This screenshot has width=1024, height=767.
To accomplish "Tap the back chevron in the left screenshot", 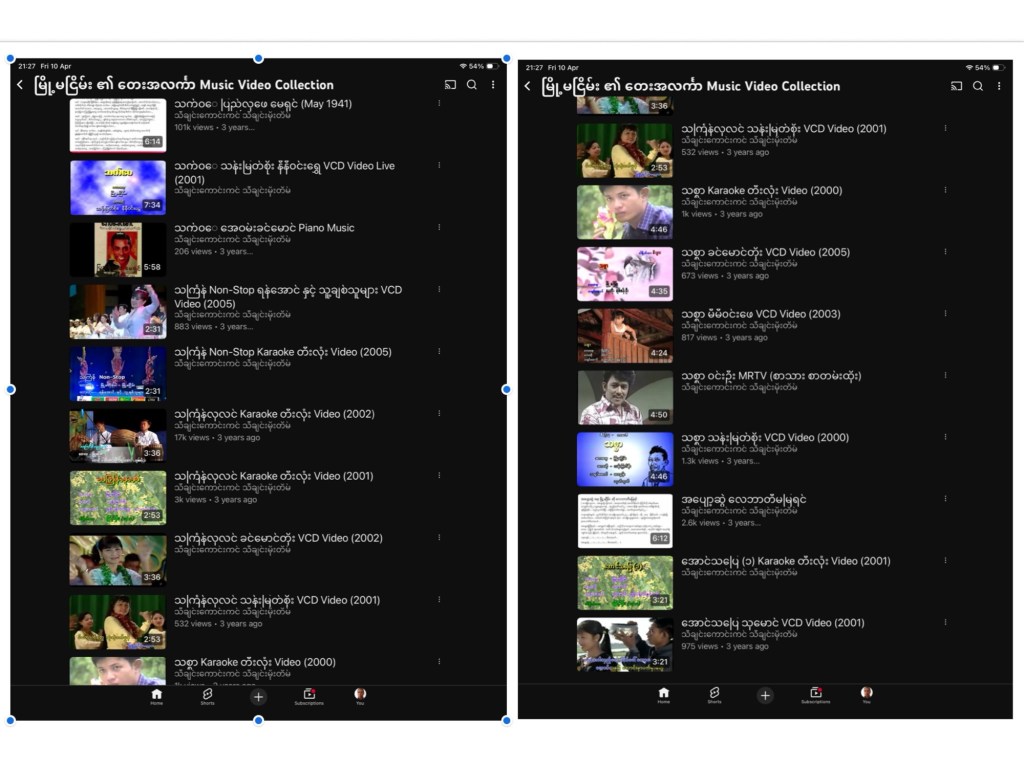I will 20,85.
